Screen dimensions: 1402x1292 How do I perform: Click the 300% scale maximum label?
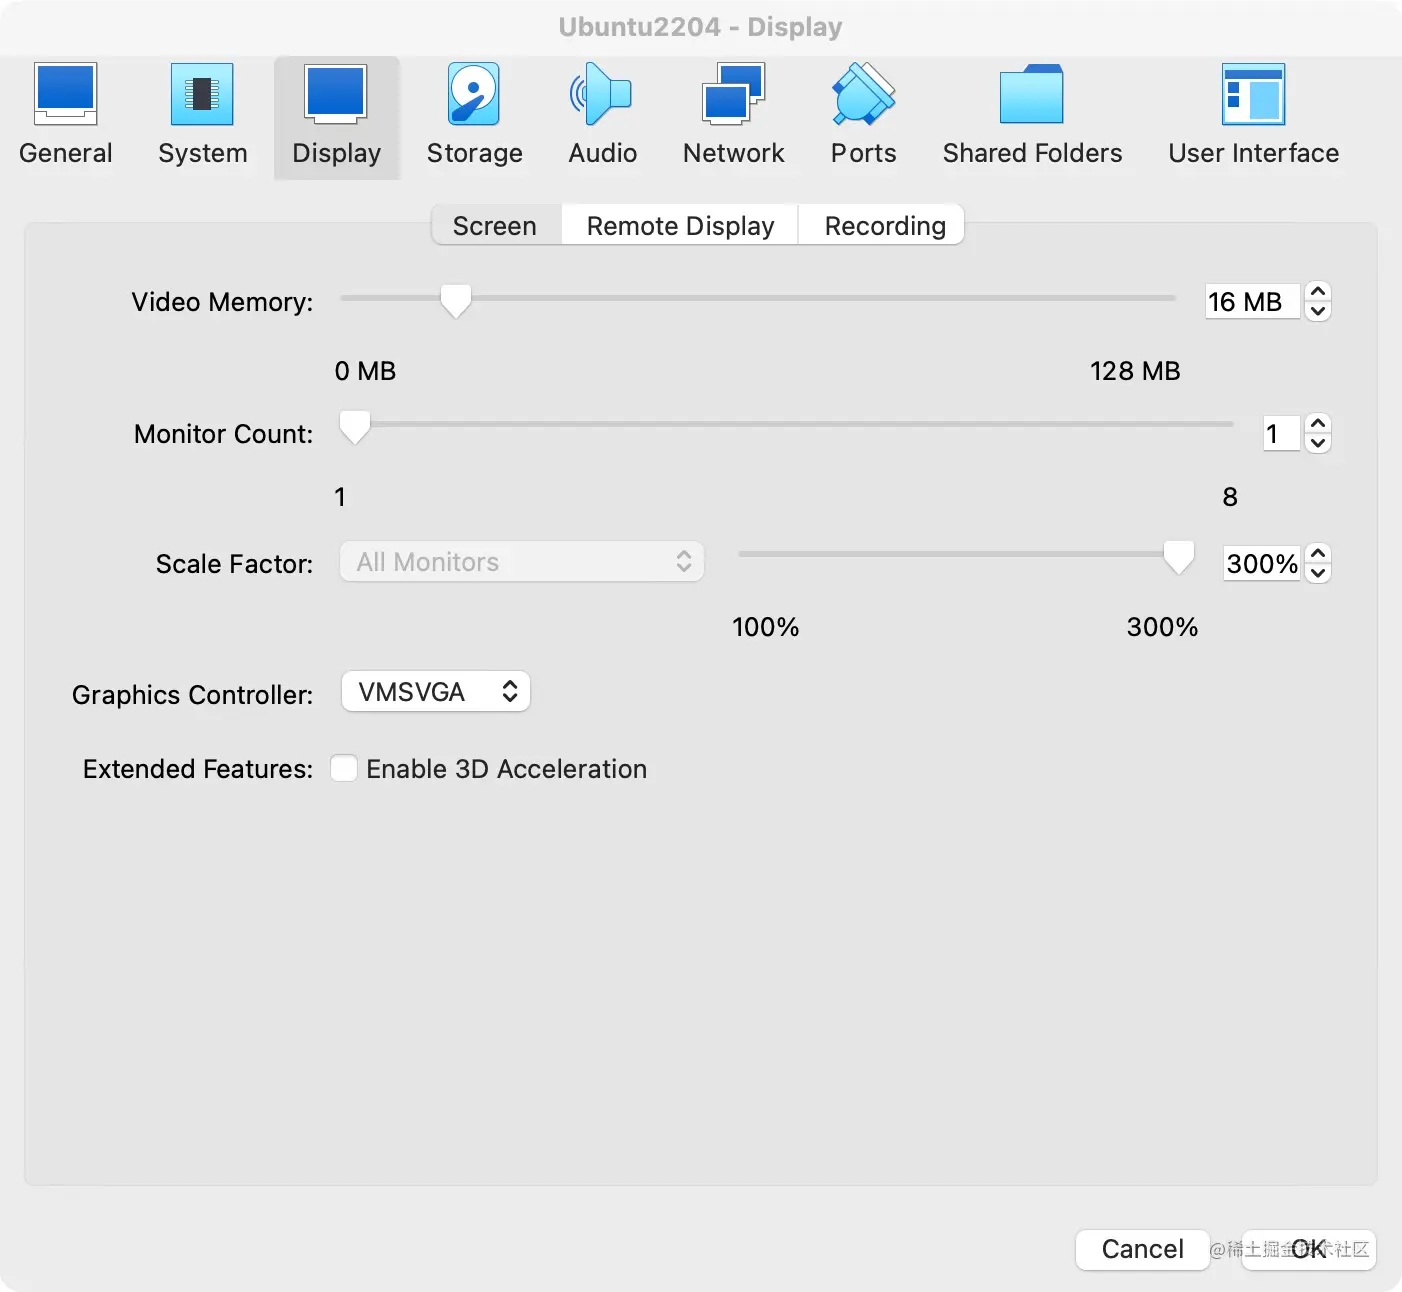click(x=1162, y=627)
